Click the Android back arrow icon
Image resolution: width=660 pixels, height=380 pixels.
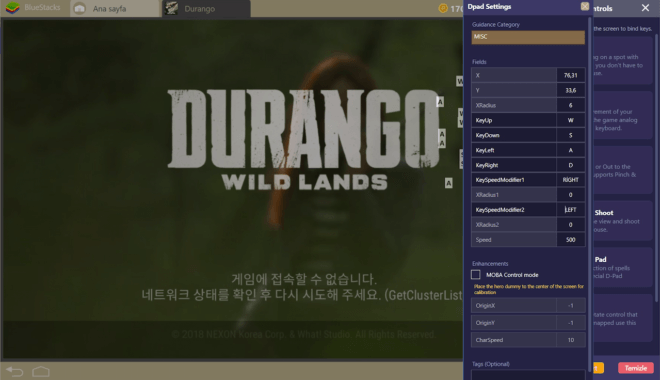(x=14, y=371)
